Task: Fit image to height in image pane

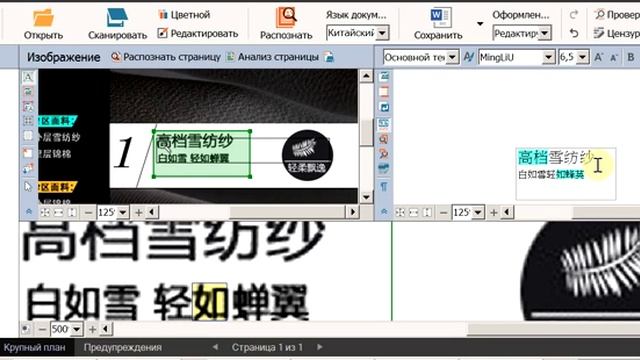Action: click(x=72, y=212)
